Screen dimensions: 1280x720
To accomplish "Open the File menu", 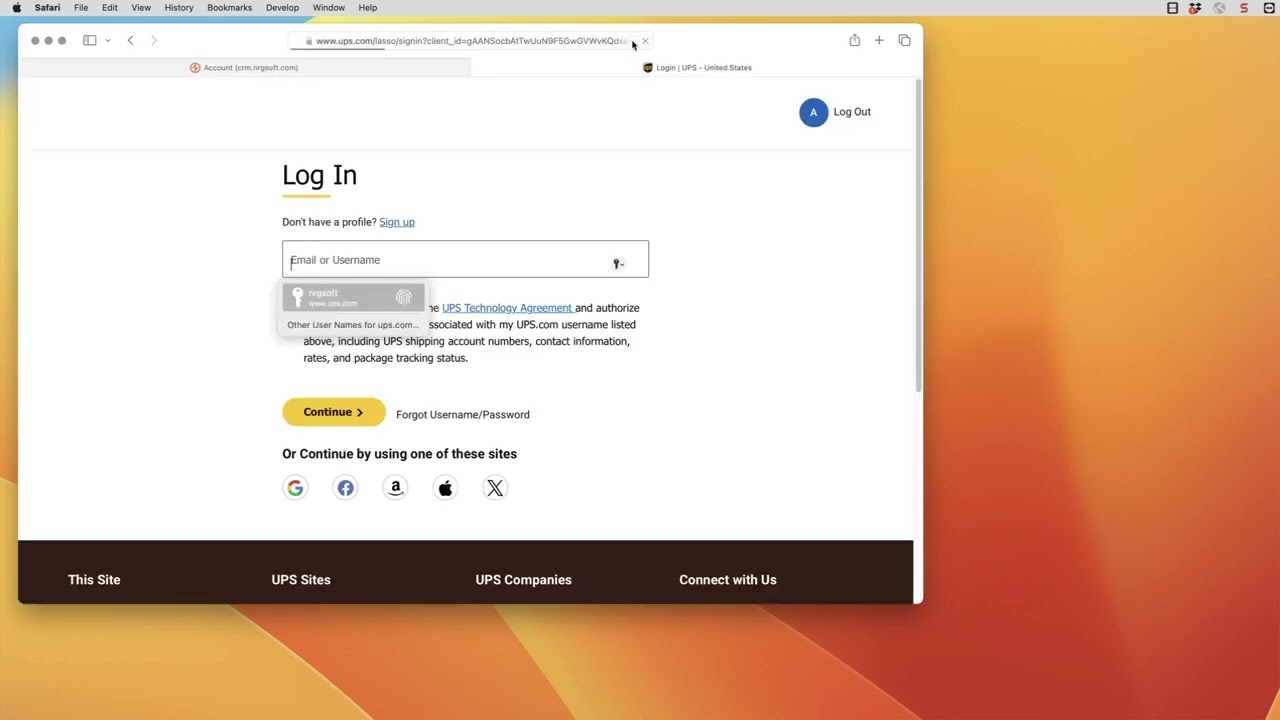I will point(81,8).
